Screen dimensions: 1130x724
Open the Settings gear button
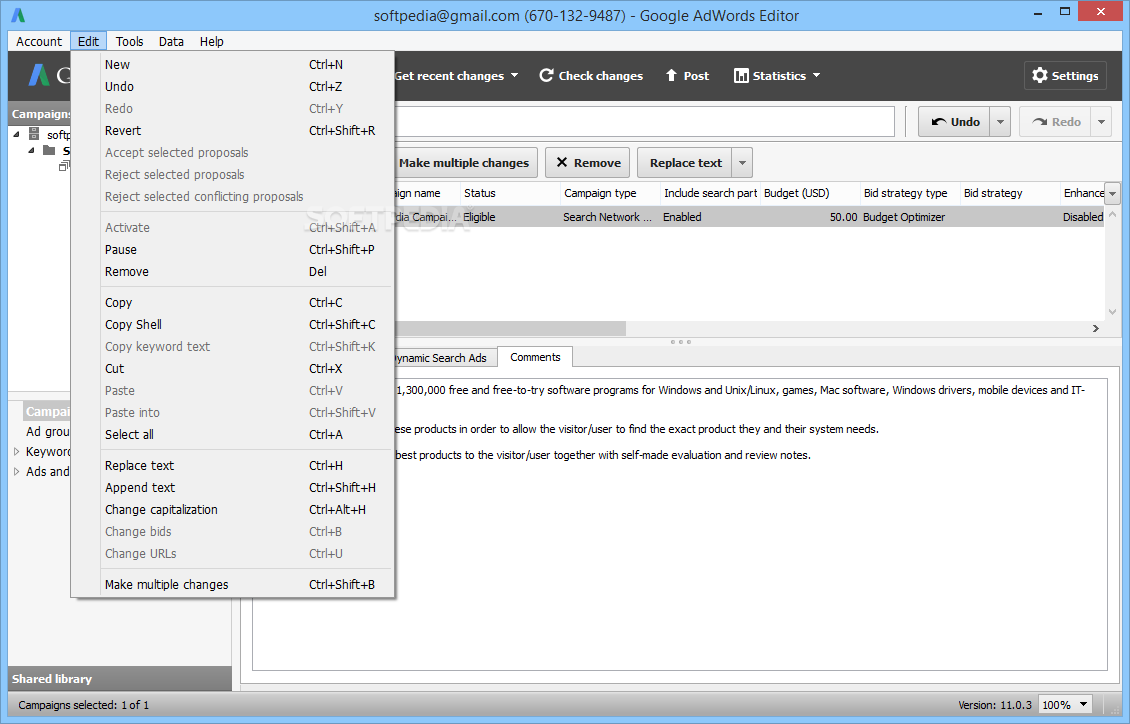1064,76
